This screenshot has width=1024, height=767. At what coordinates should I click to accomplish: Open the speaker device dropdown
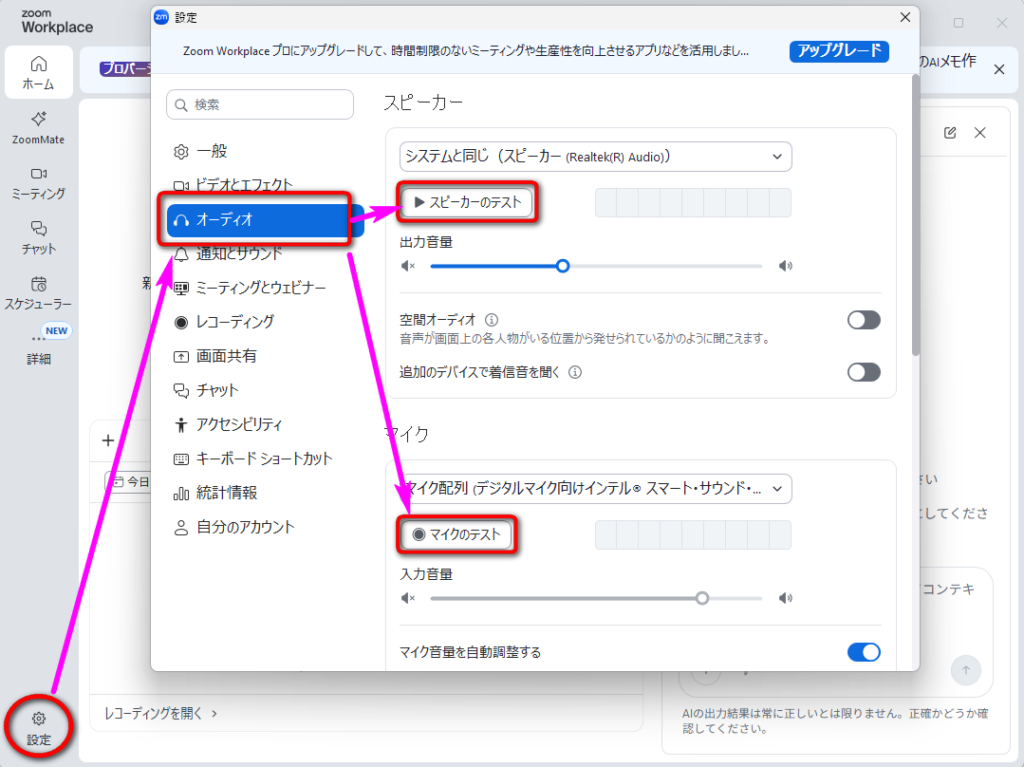tap(596, 157)
